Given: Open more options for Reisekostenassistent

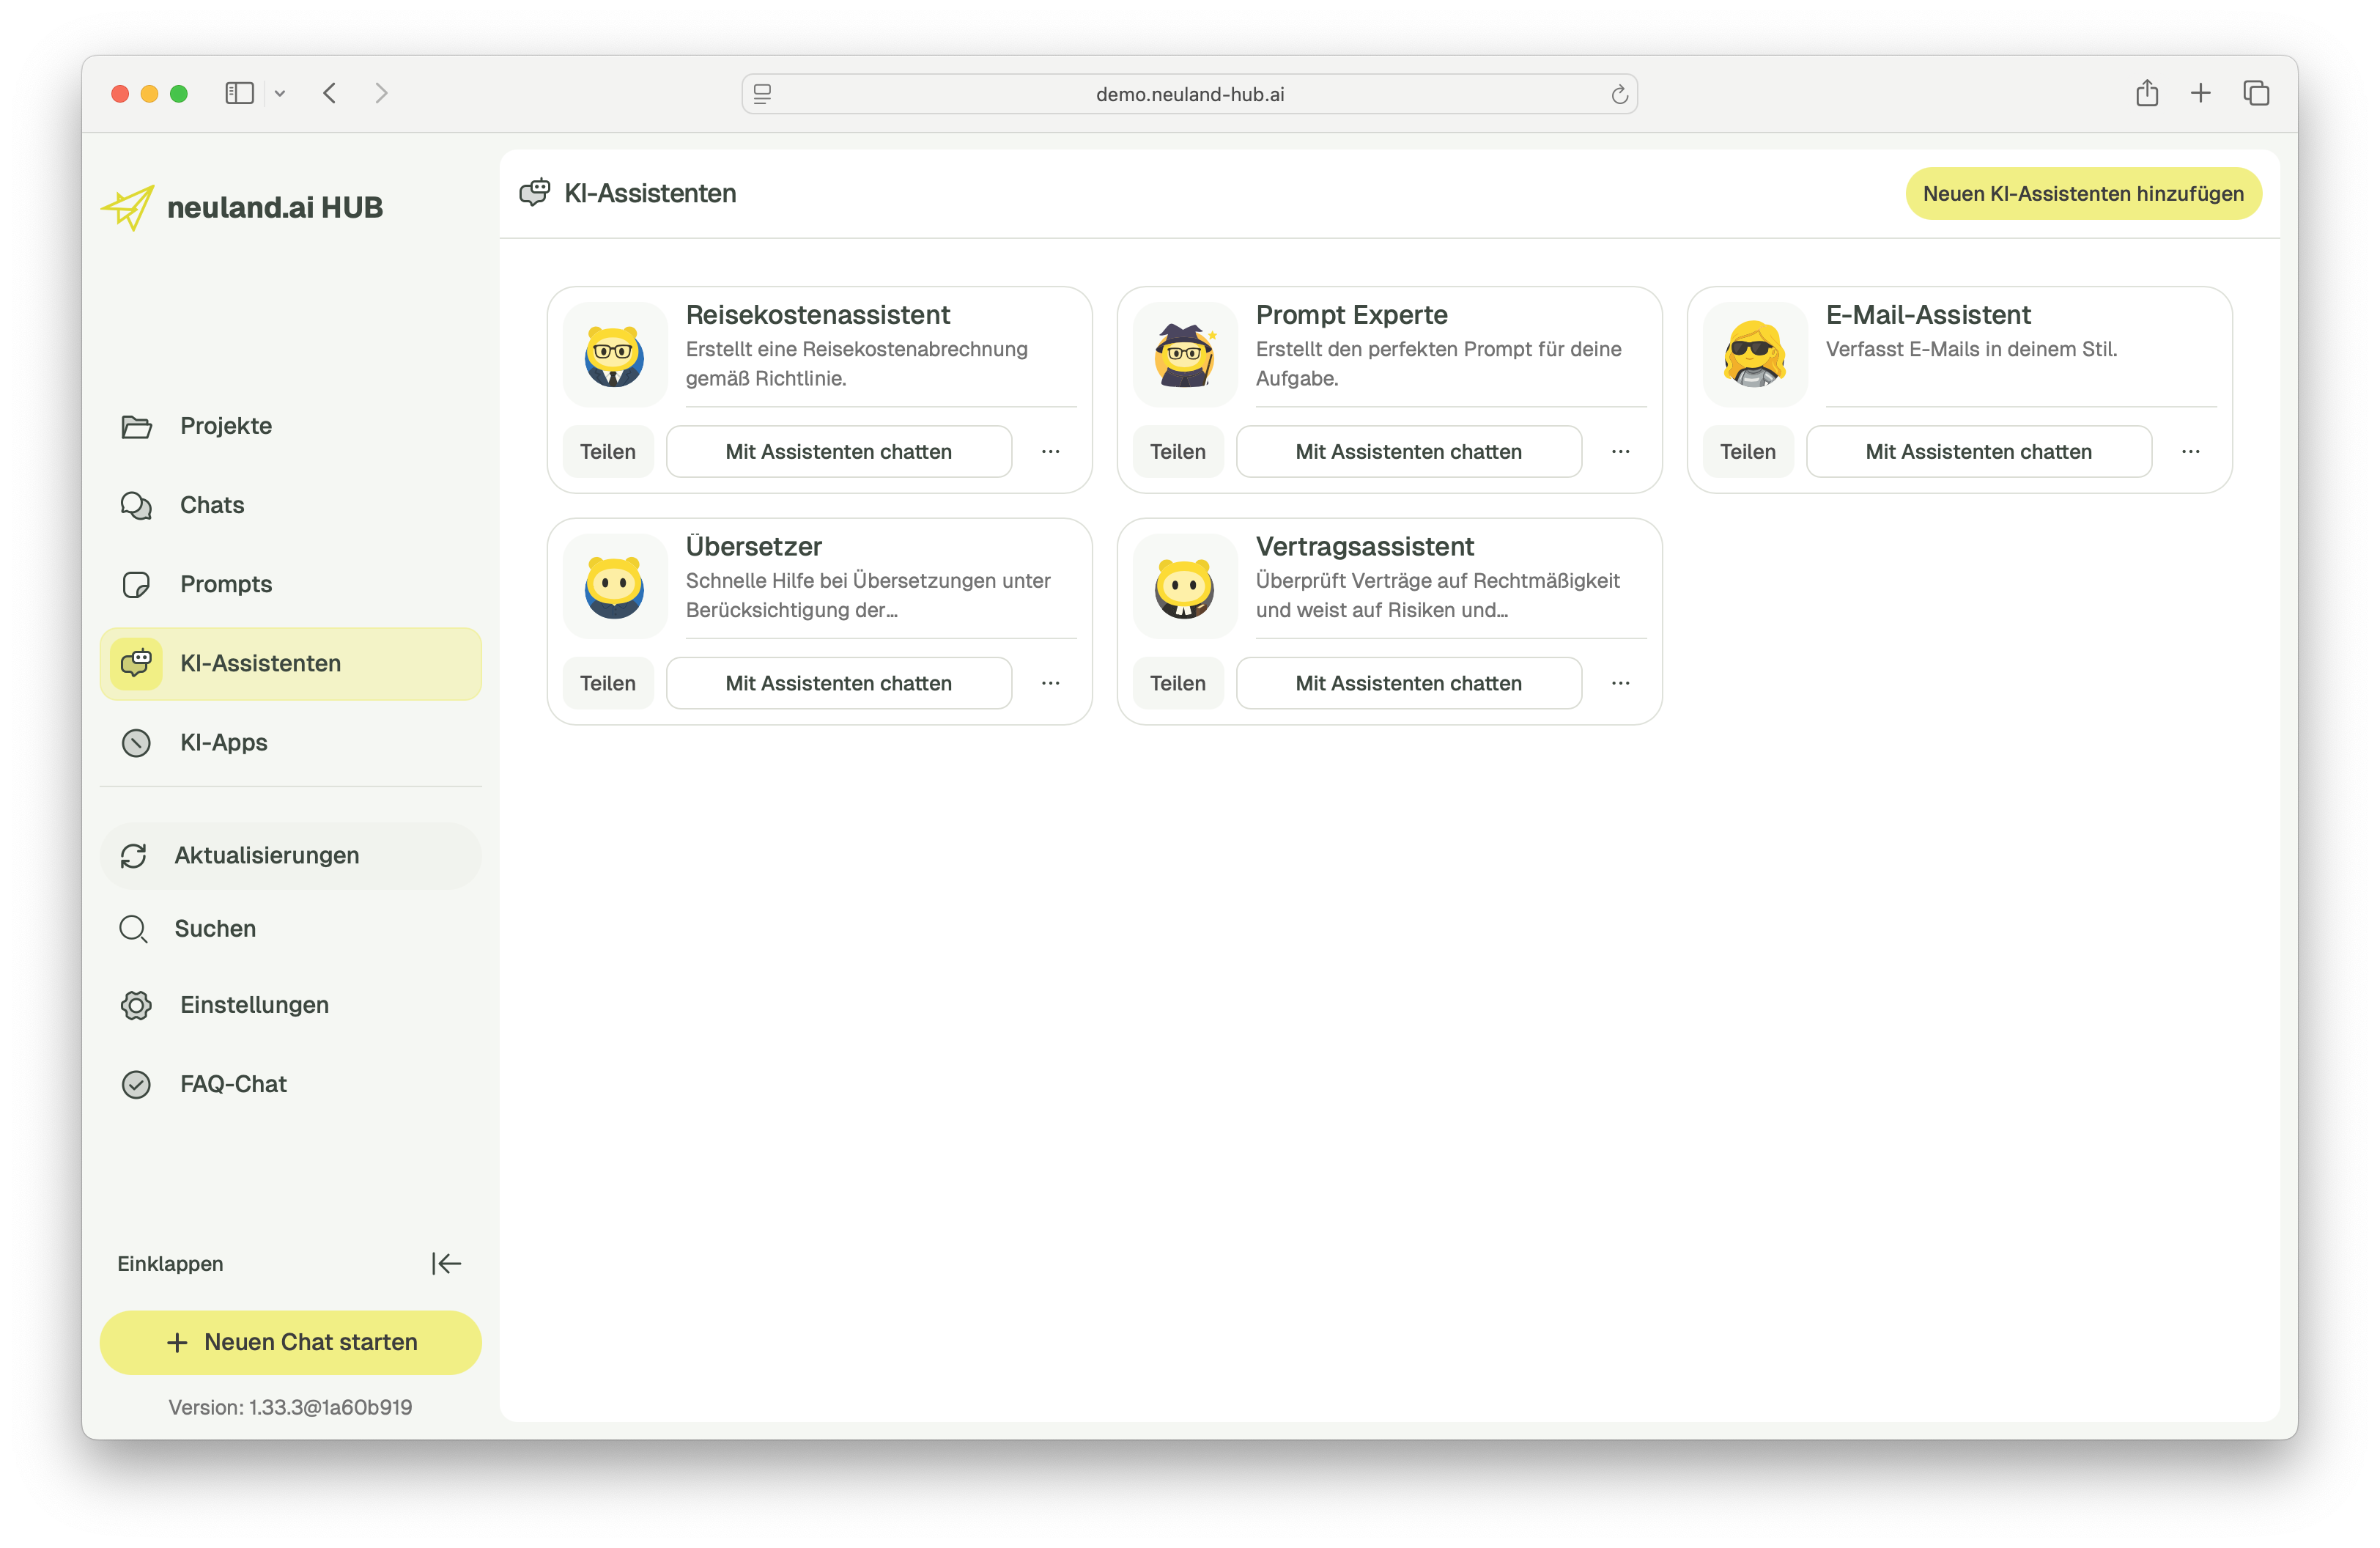Looking at the screenshot, I should (1050, 452).
